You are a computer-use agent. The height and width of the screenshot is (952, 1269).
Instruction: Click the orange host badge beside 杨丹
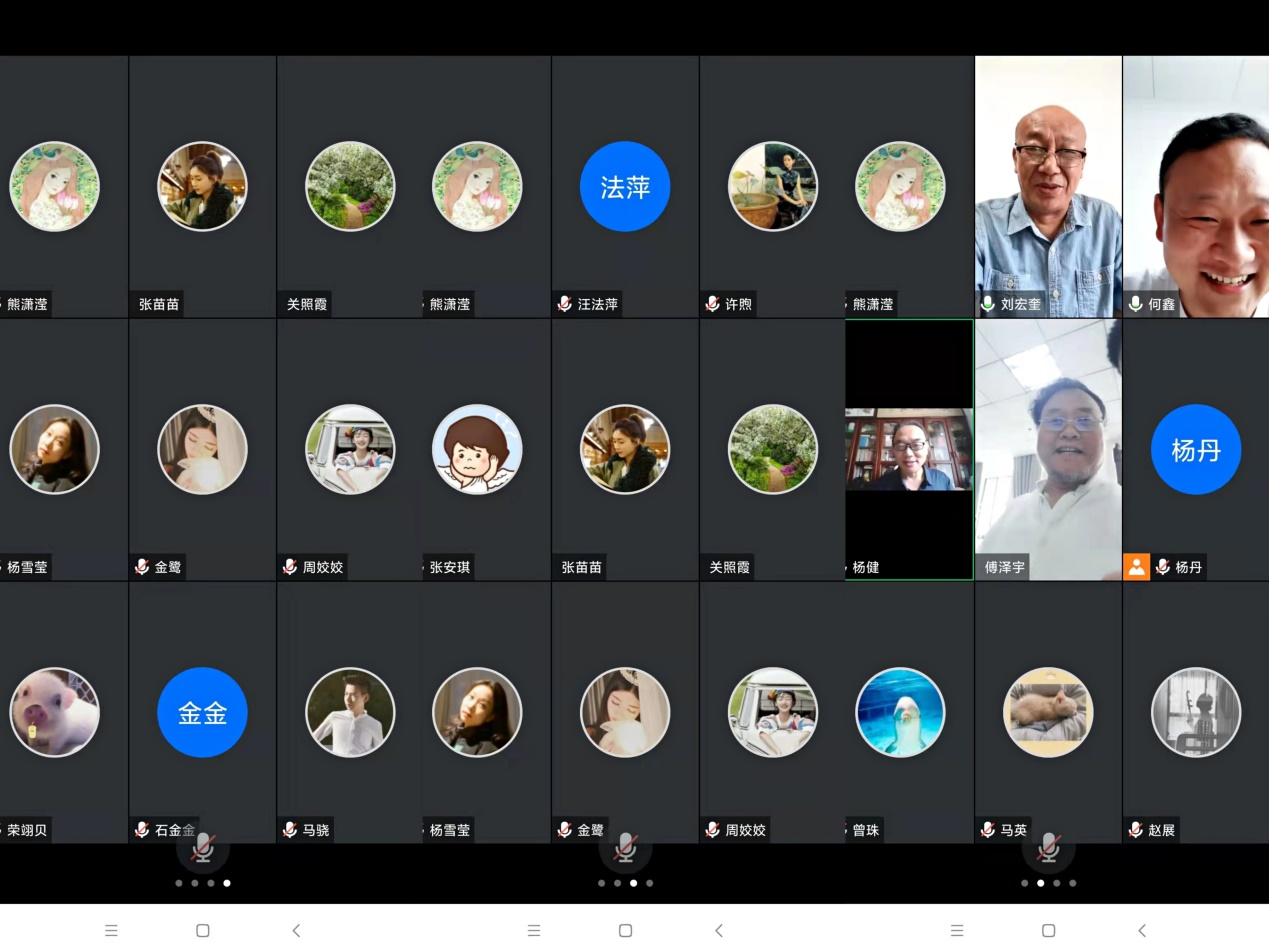click(x=1136, y=567)
